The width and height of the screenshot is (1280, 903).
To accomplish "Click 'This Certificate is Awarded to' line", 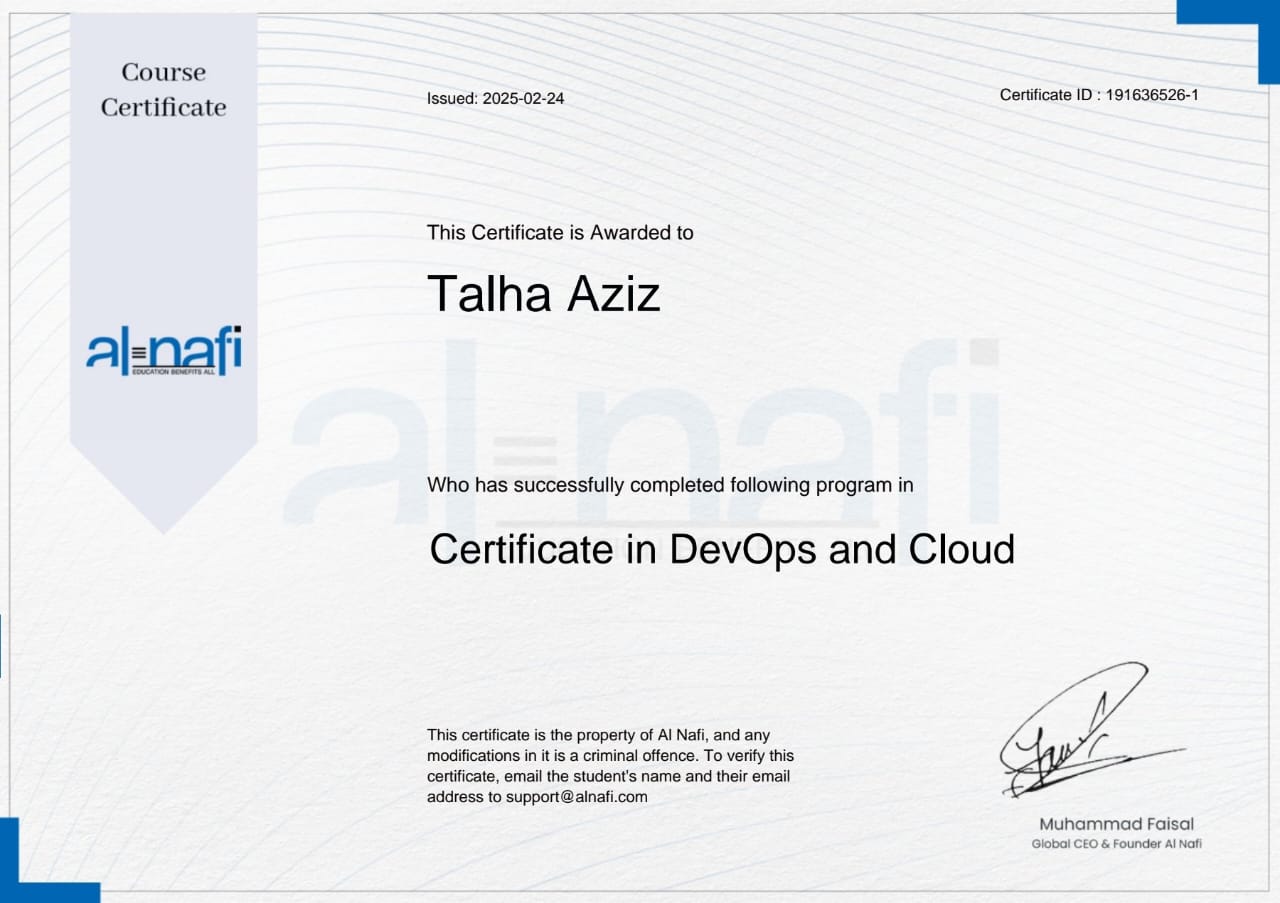I will tap(560, 232).
